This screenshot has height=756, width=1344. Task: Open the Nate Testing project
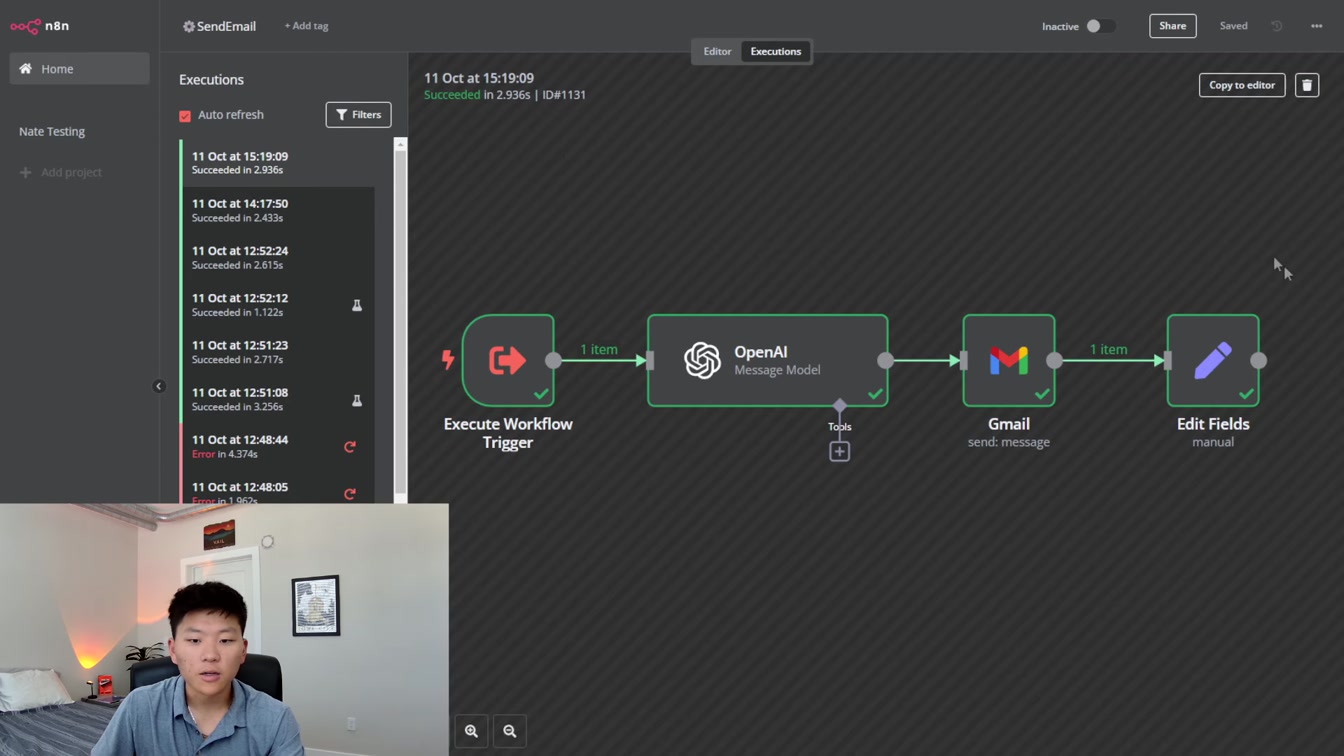pos(52,131)
